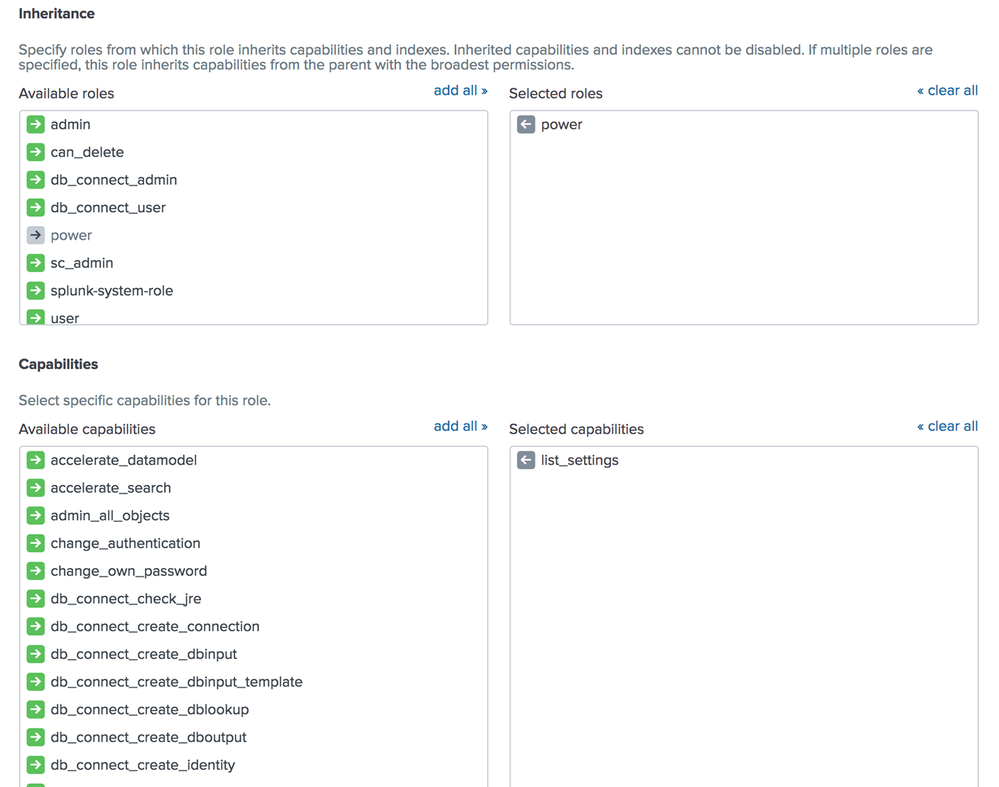Remove list_settings capability using left arrow
The image size is (999, 787).
(526, 461)
